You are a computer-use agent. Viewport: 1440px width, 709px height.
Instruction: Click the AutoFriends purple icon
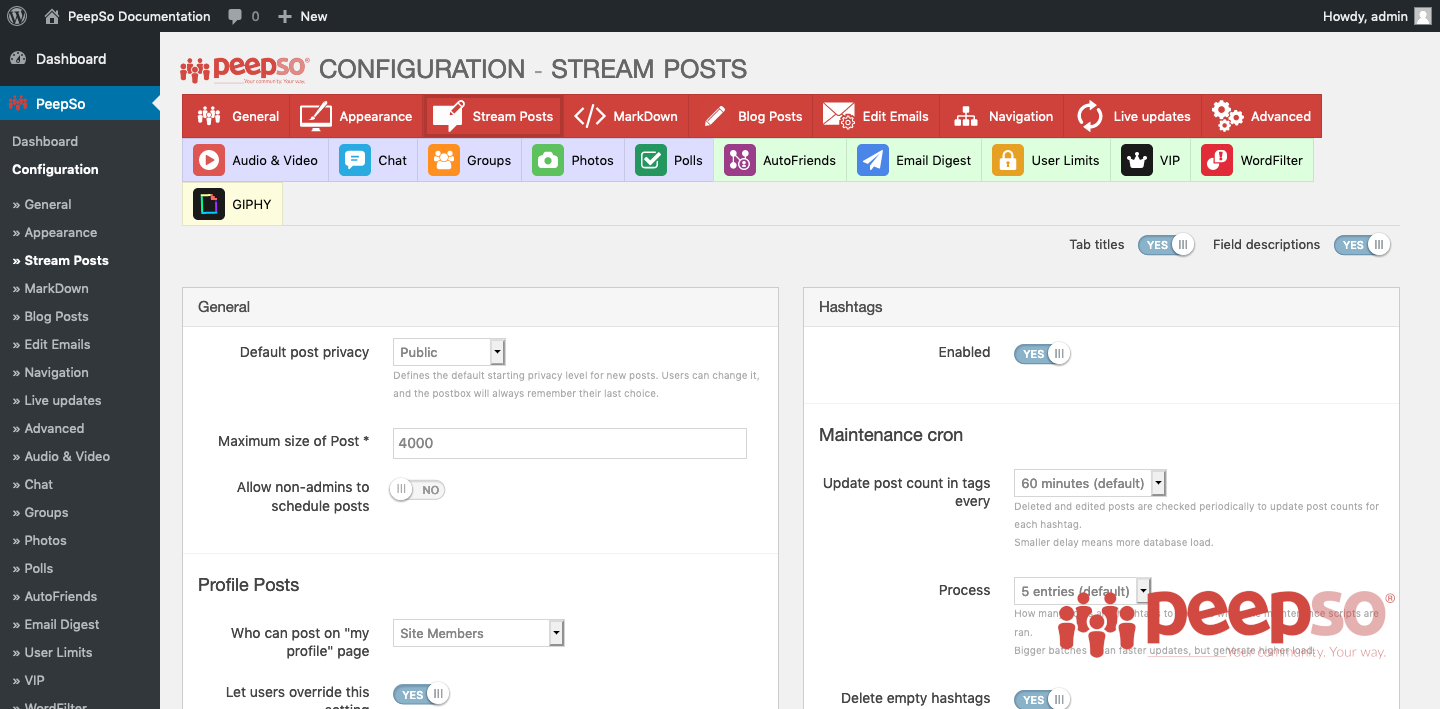(740, 160)
